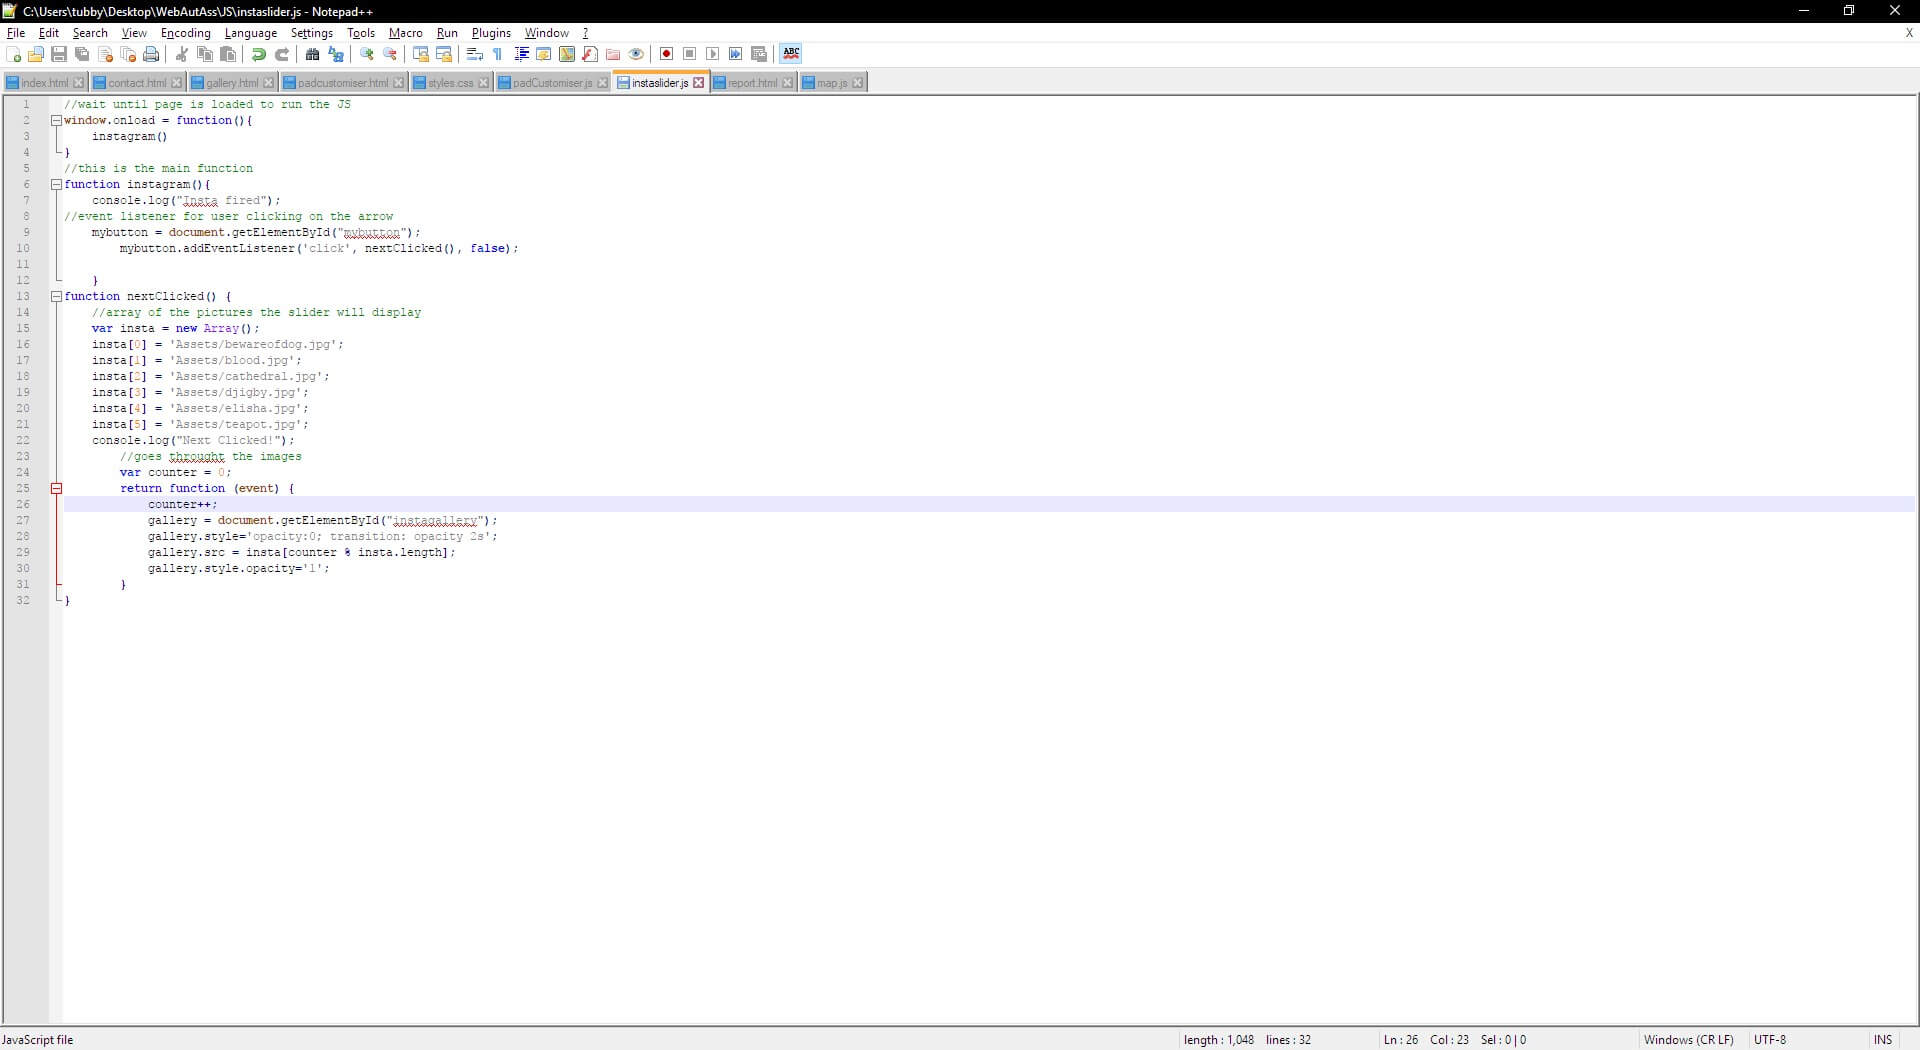The image size is (1920, 1050).
Task: Toggle the Document Map panel icon
Action: click(x=567, y=54)
